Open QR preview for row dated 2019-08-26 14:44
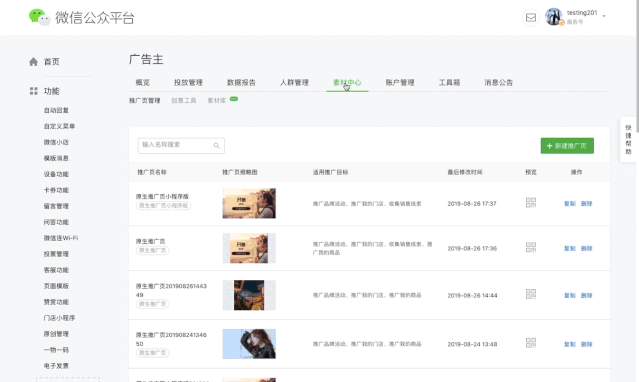This screenshot has height=382, width=639. [531, 294]
